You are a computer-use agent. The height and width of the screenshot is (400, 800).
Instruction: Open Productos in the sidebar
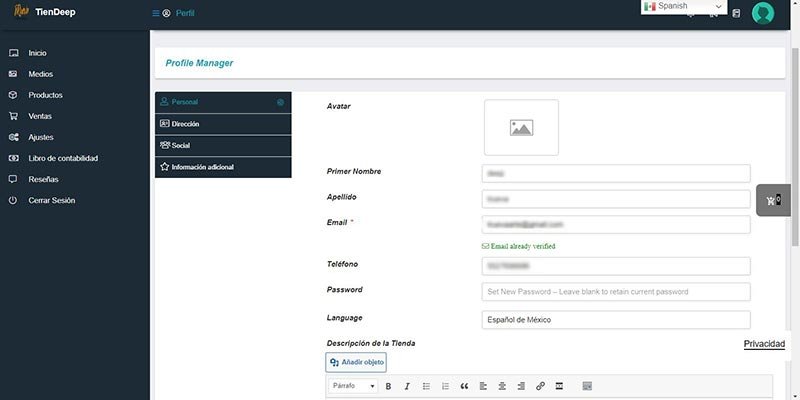(x=46, y=95)
